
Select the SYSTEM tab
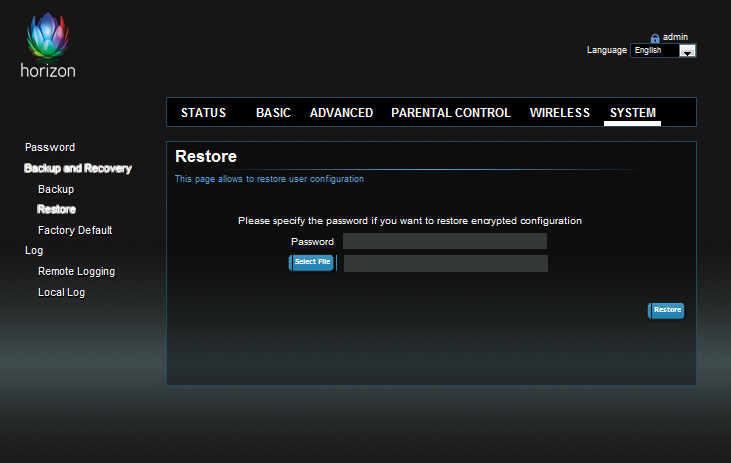pos(633,113)
